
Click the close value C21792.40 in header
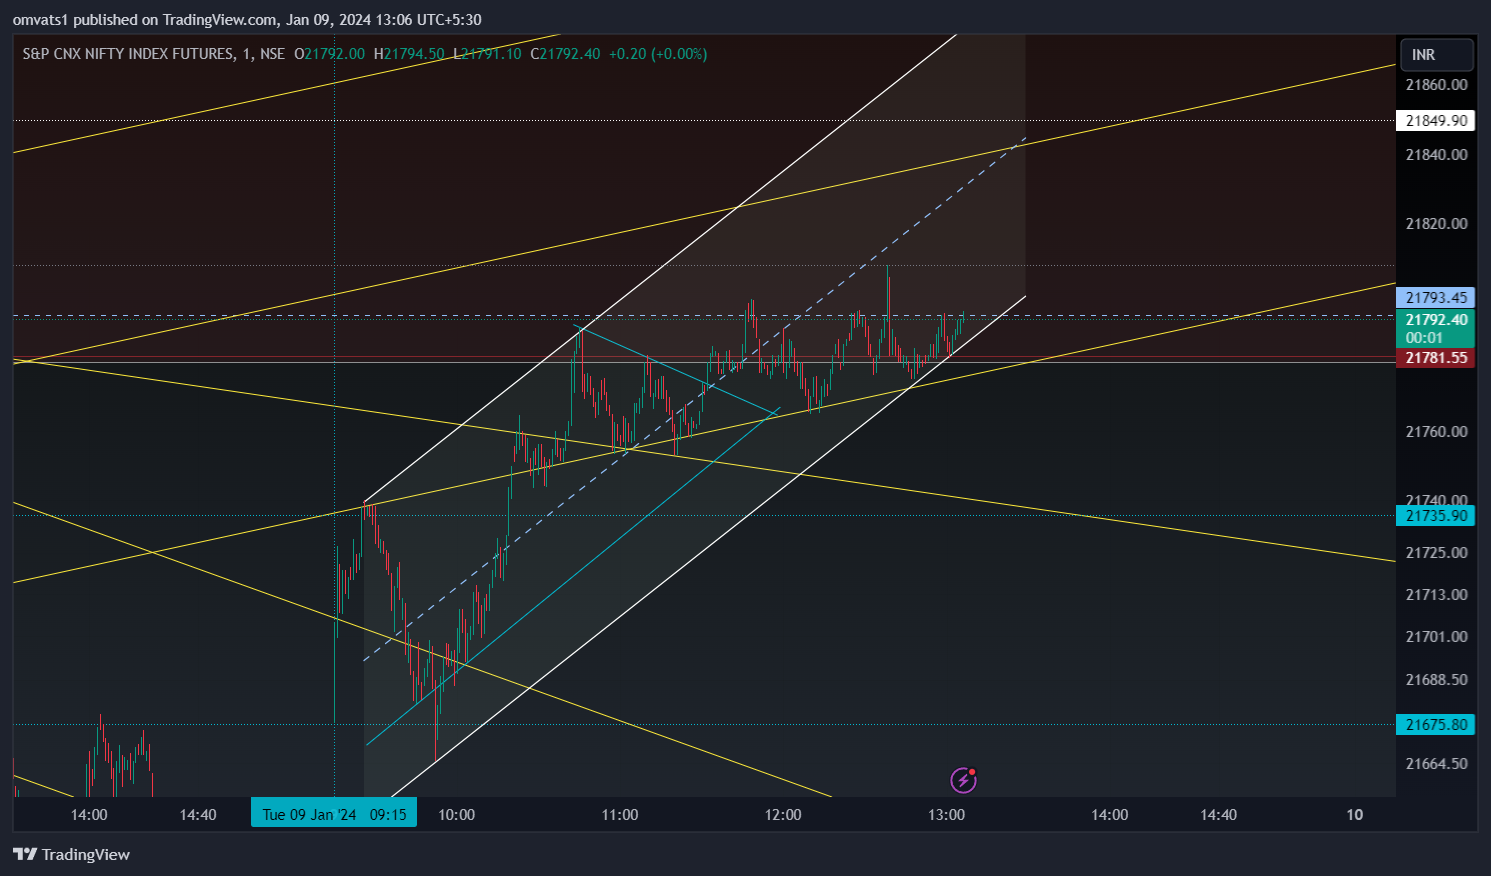(x=565, y=54)
